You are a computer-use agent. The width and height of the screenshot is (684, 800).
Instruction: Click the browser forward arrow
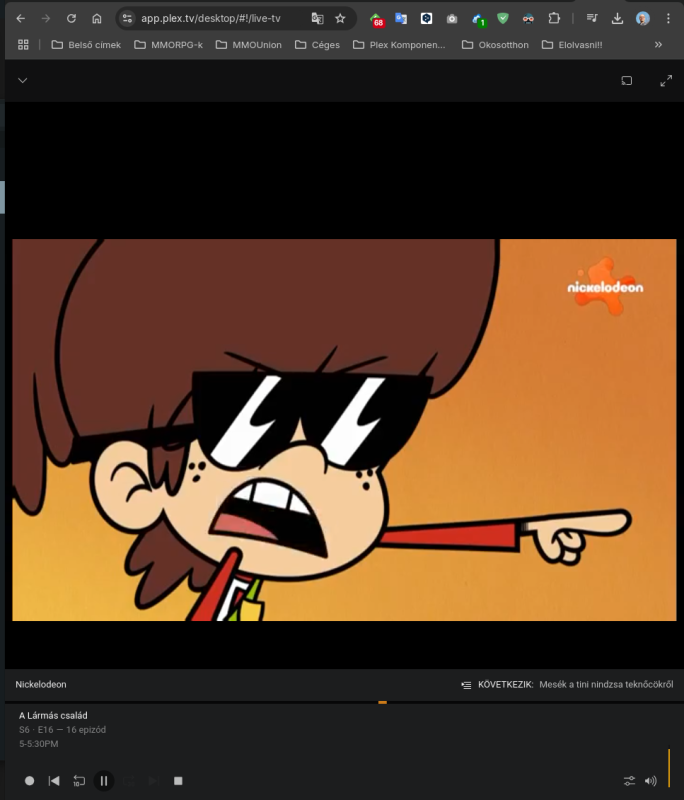[46, 18]
